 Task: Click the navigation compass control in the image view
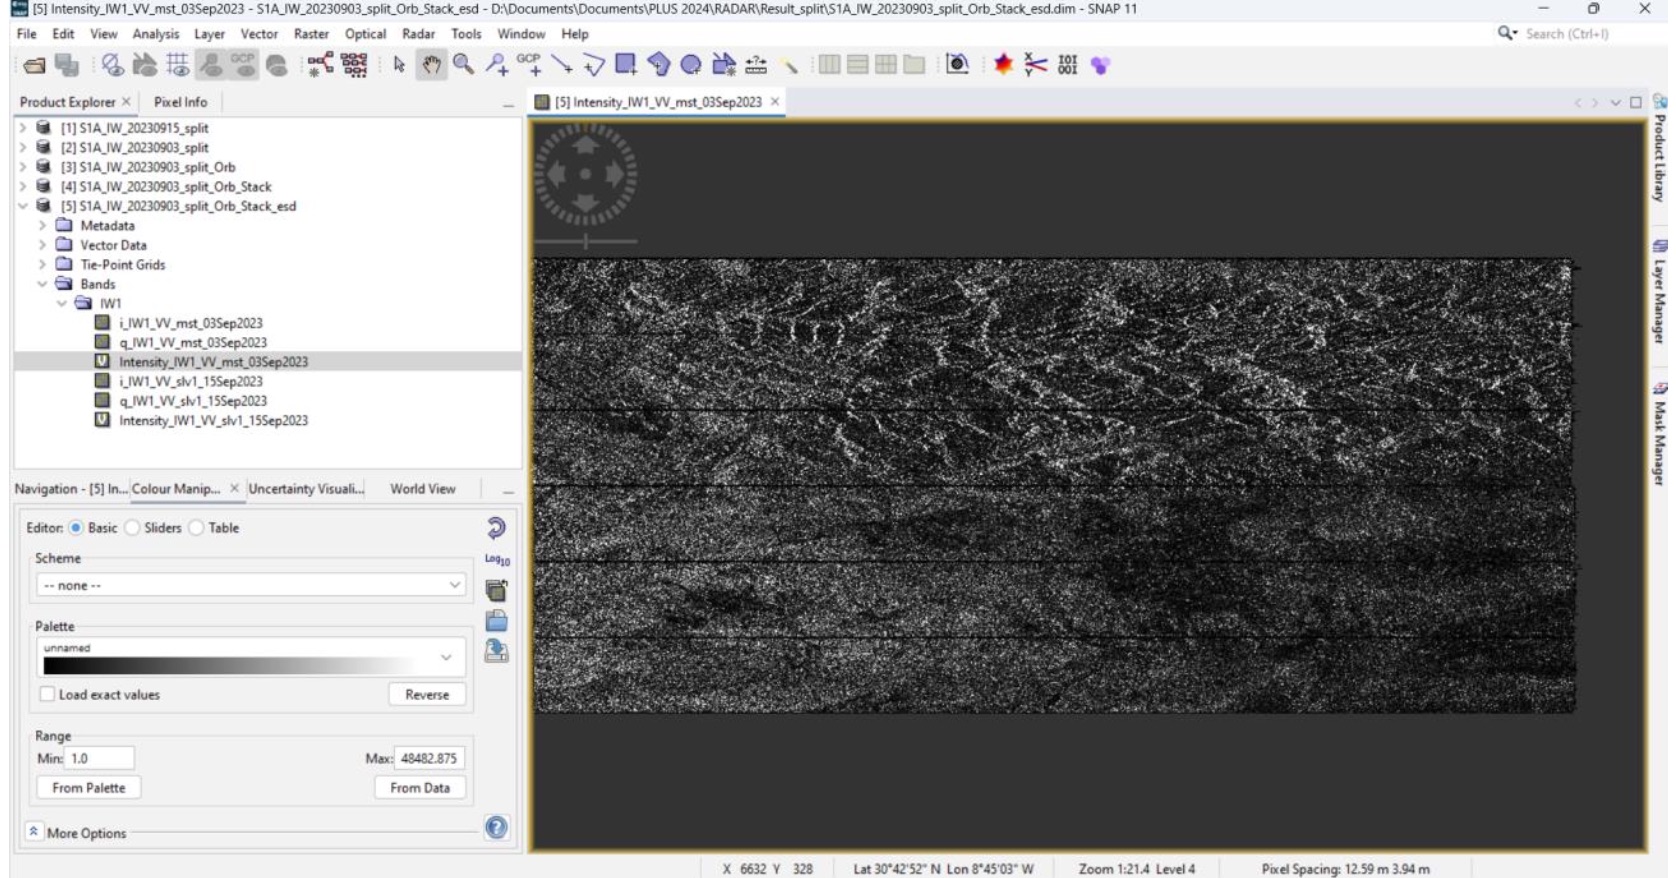click(585, 174)
